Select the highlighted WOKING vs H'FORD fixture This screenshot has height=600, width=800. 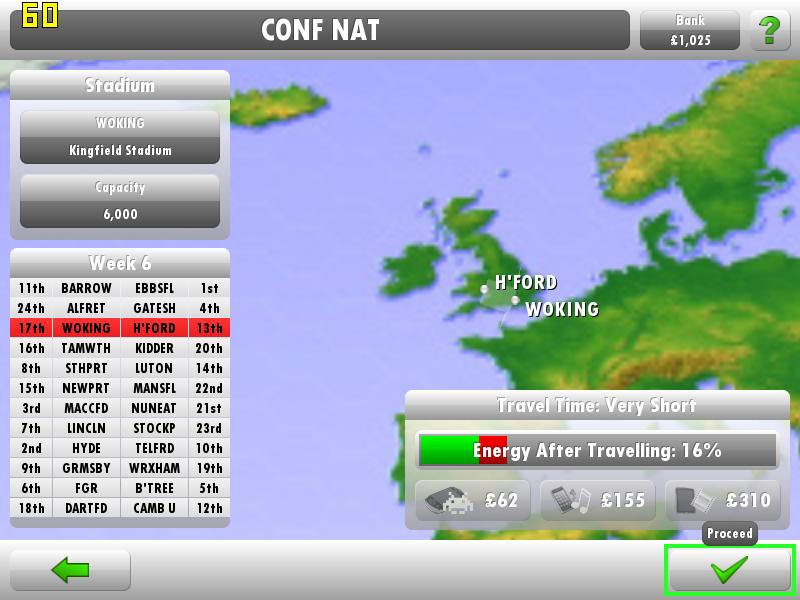tap(120, 328)
